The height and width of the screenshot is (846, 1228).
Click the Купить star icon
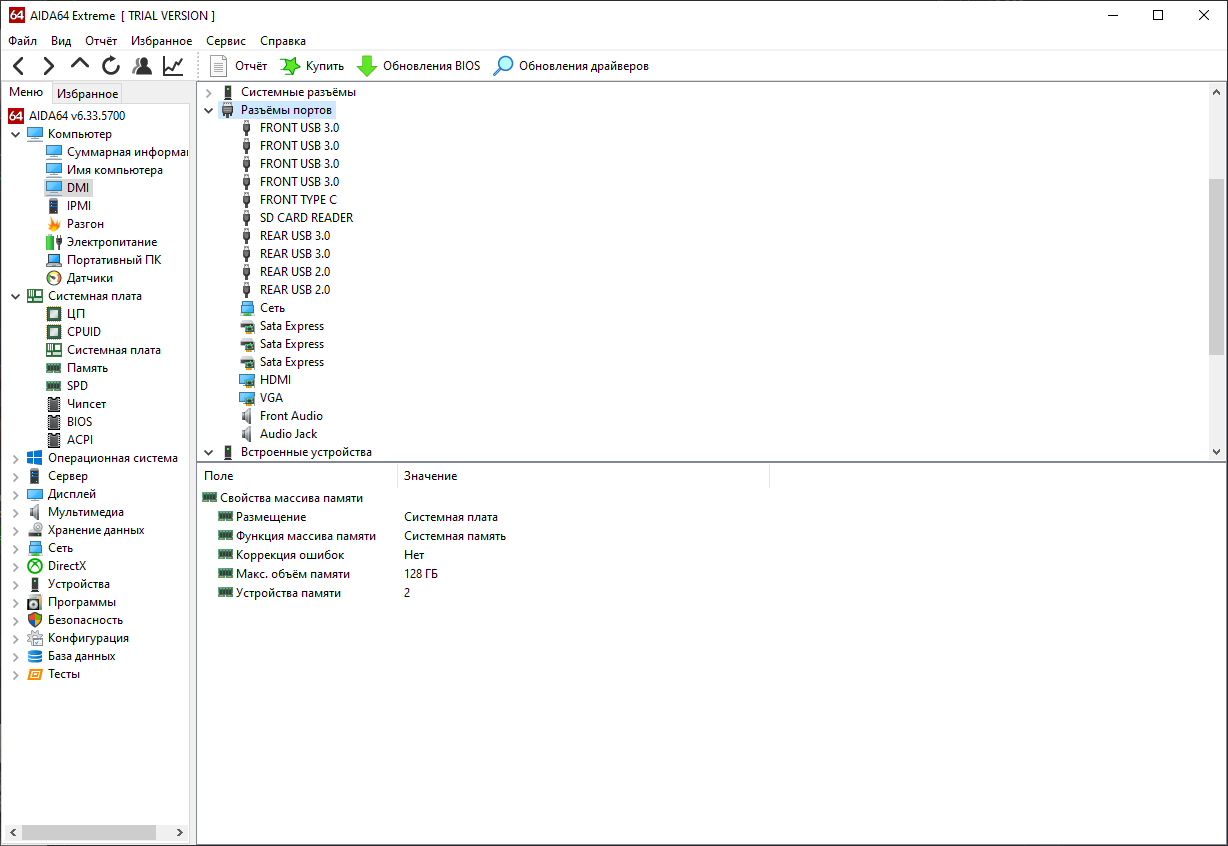pos(290,66)
